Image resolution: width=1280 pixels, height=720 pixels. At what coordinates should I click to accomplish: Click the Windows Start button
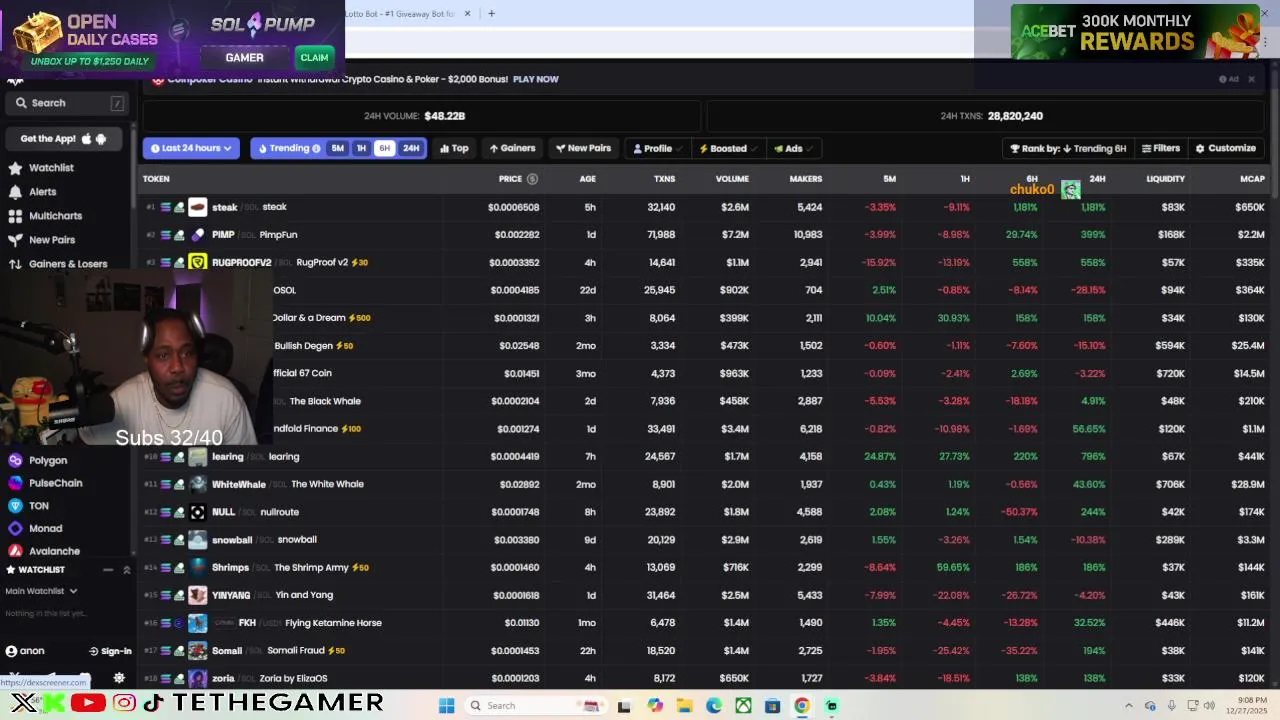[447, 706]
